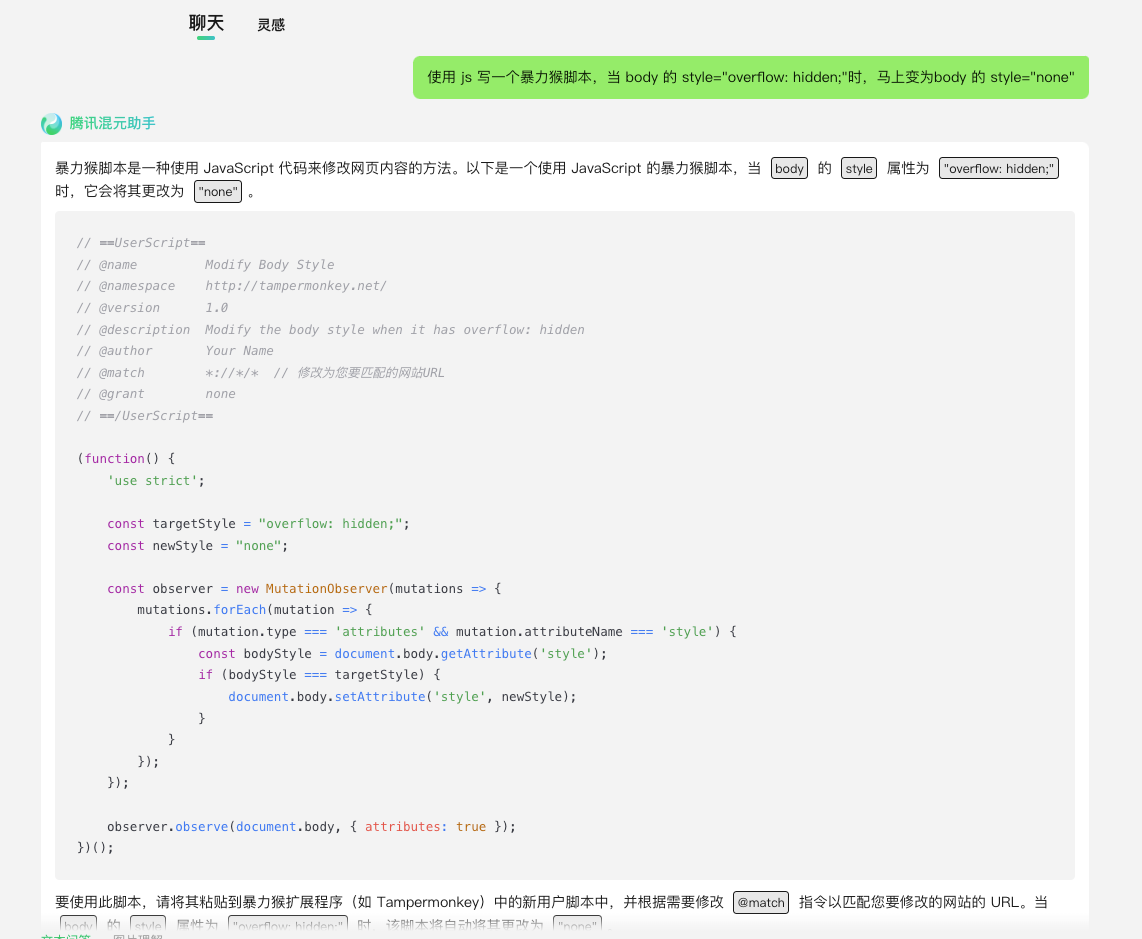
Task: Click the @namespace tampermonkey.net URL line
Action: coord(232,286)
